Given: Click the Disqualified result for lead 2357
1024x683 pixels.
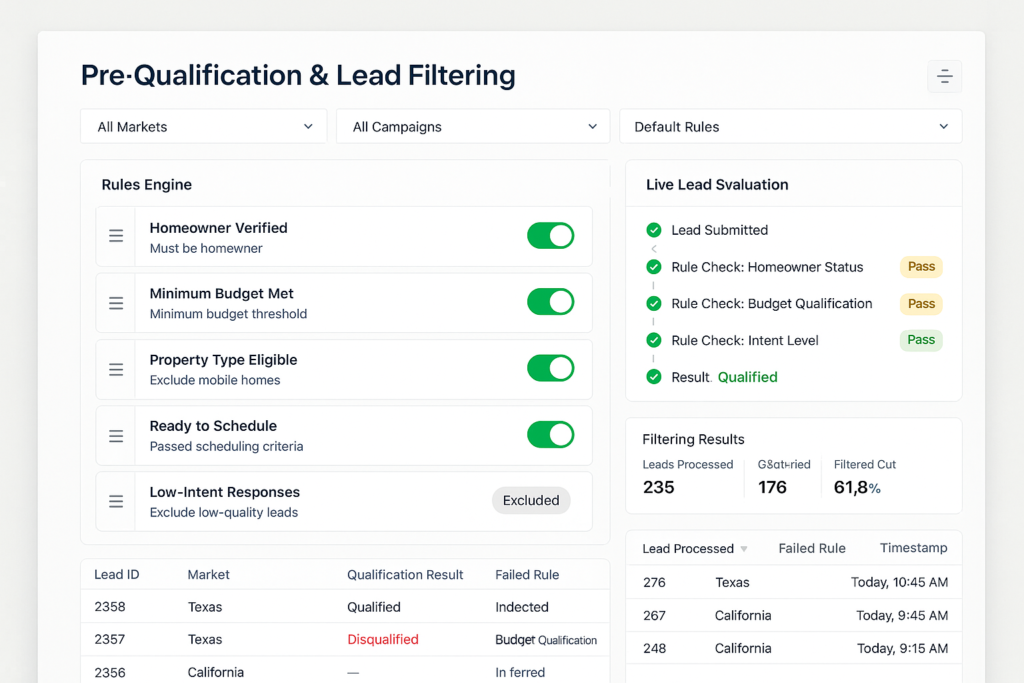Looking at the screenshot, I should point(383,640).
